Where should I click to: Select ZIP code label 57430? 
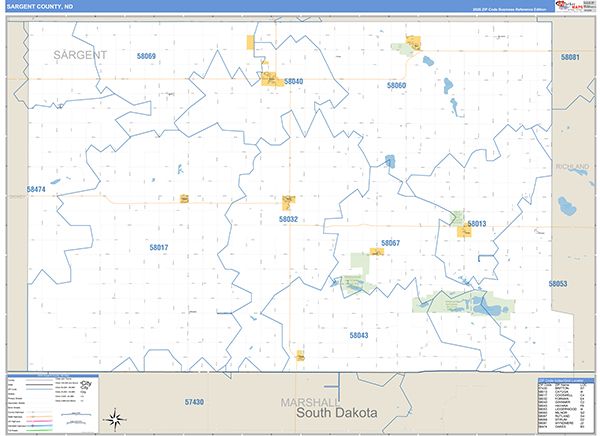pos(194,402)
